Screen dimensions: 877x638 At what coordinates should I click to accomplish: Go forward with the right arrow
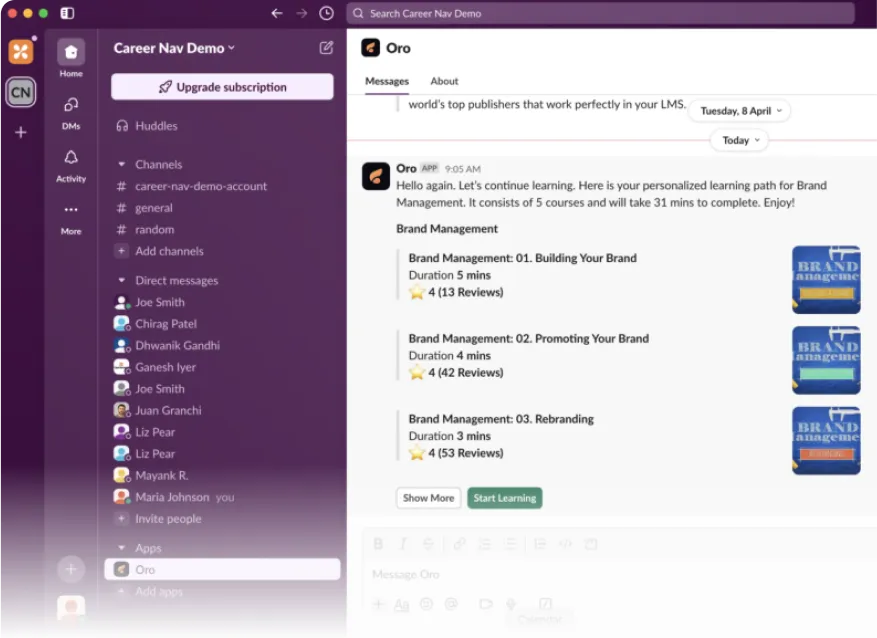tap(301, 13)
